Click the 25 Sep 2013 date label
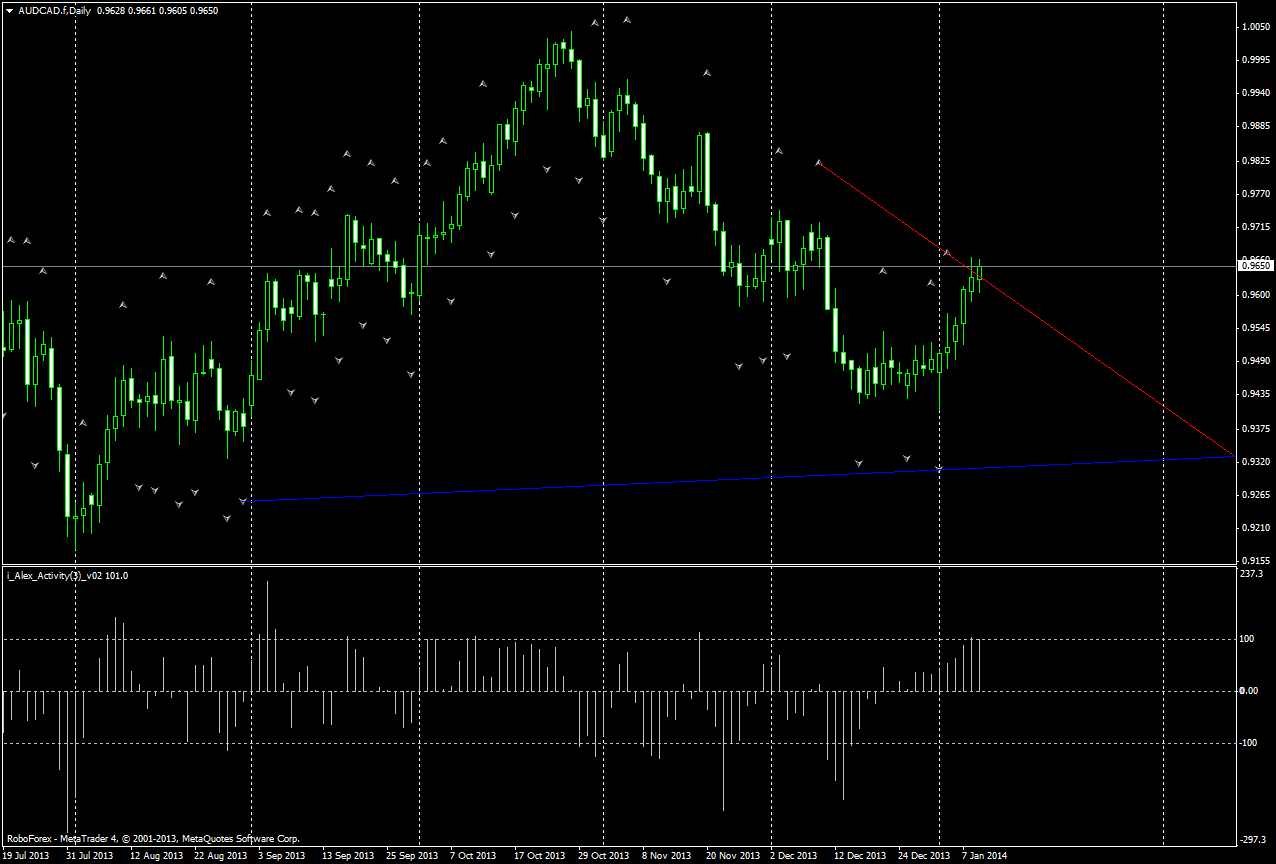Viewport: 1276px width, 864px height. click(x=412, y=856)
